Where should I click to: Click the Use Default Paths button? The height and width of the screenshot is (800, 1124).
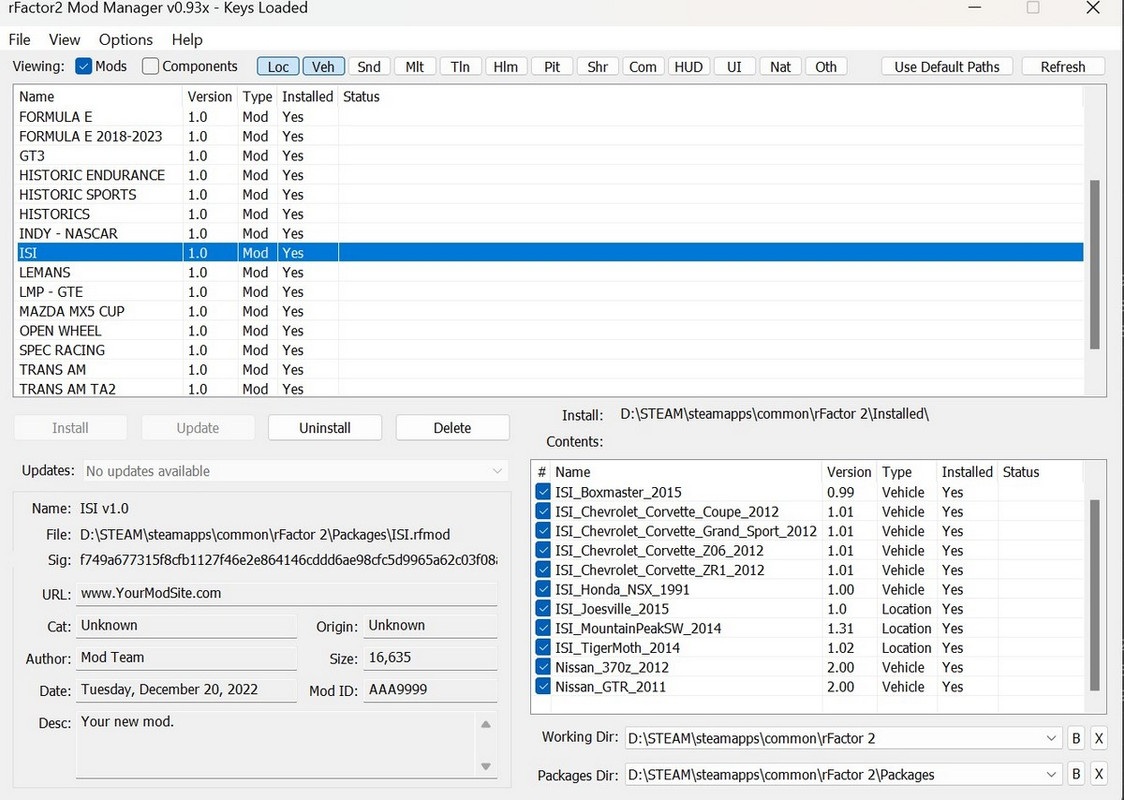pyautogui.click(x=947, y=67)
